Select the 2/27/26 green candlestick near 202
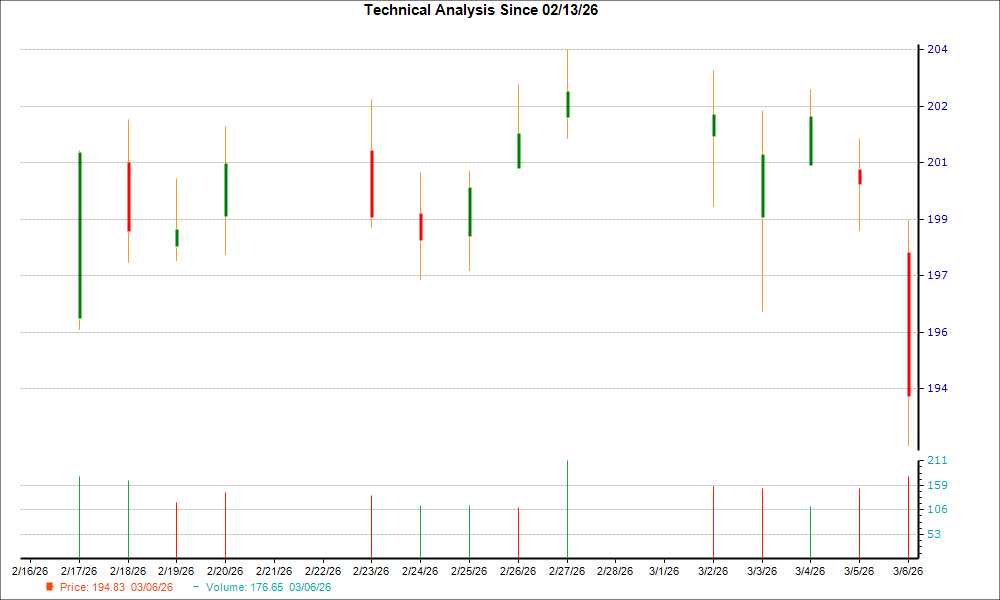The image size is (1000, 600). tap(568, 105)
